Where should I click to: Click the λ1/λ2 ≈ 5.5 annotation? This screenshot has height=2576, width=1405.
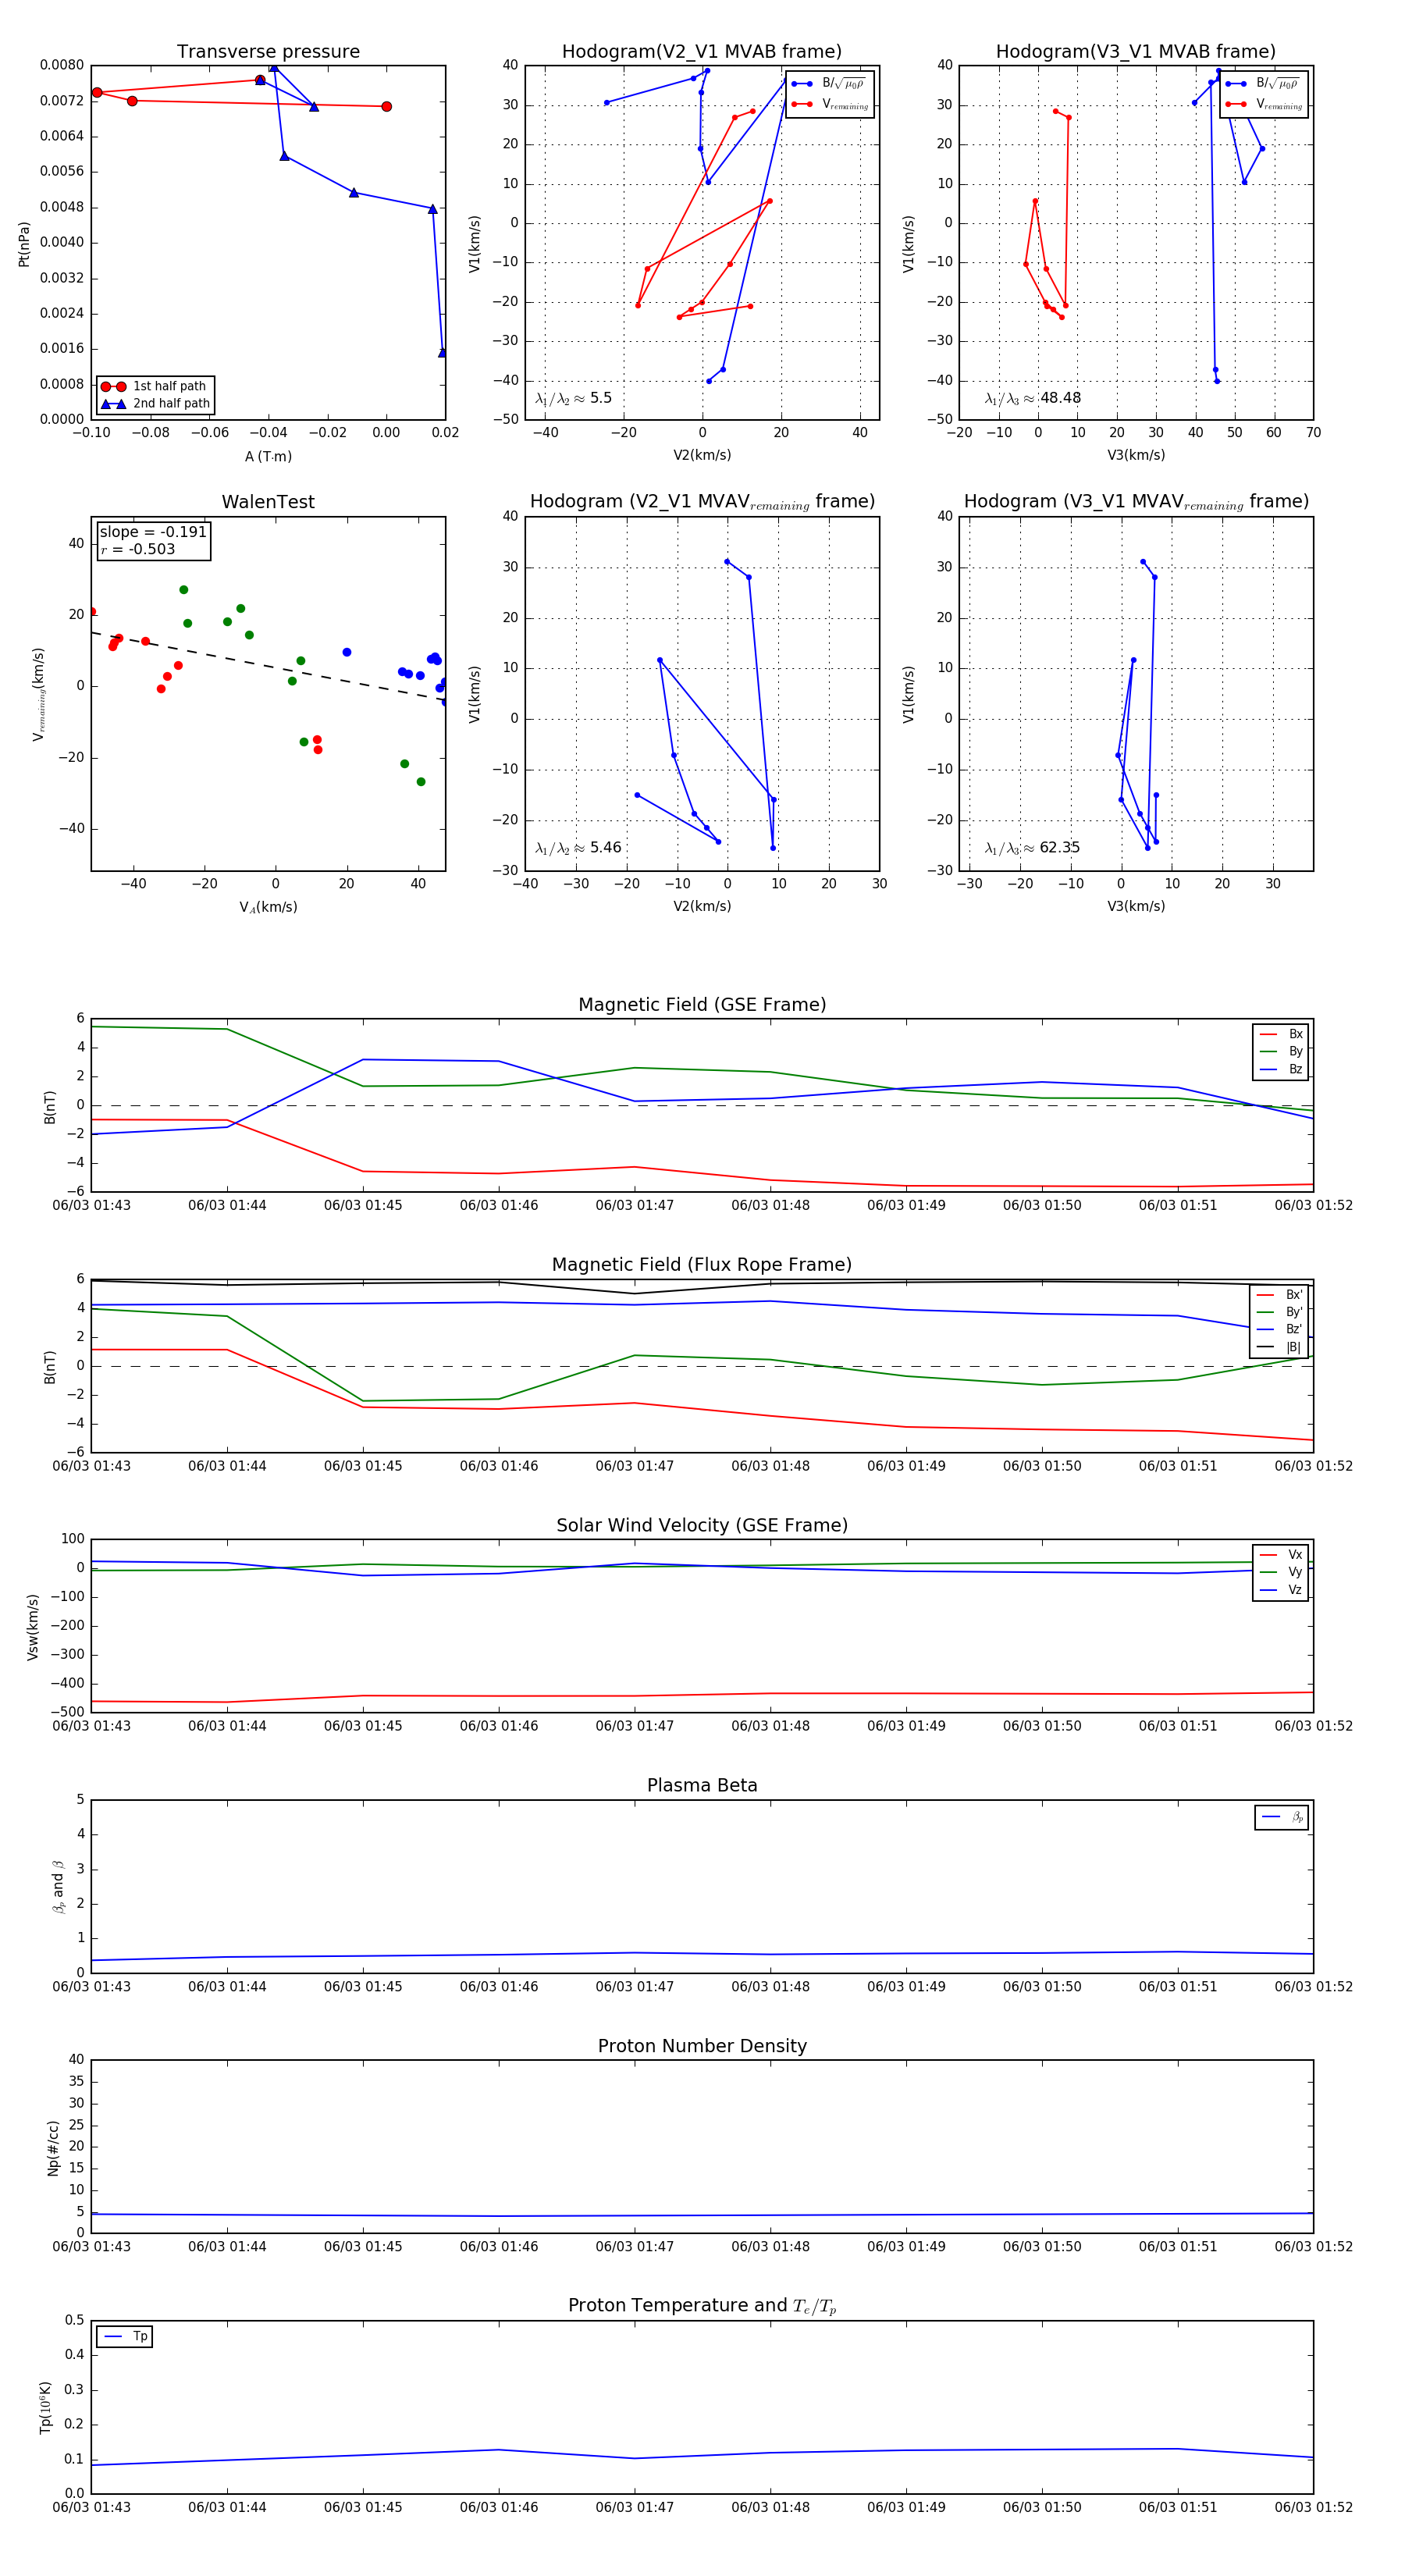(x=573, y=398)
